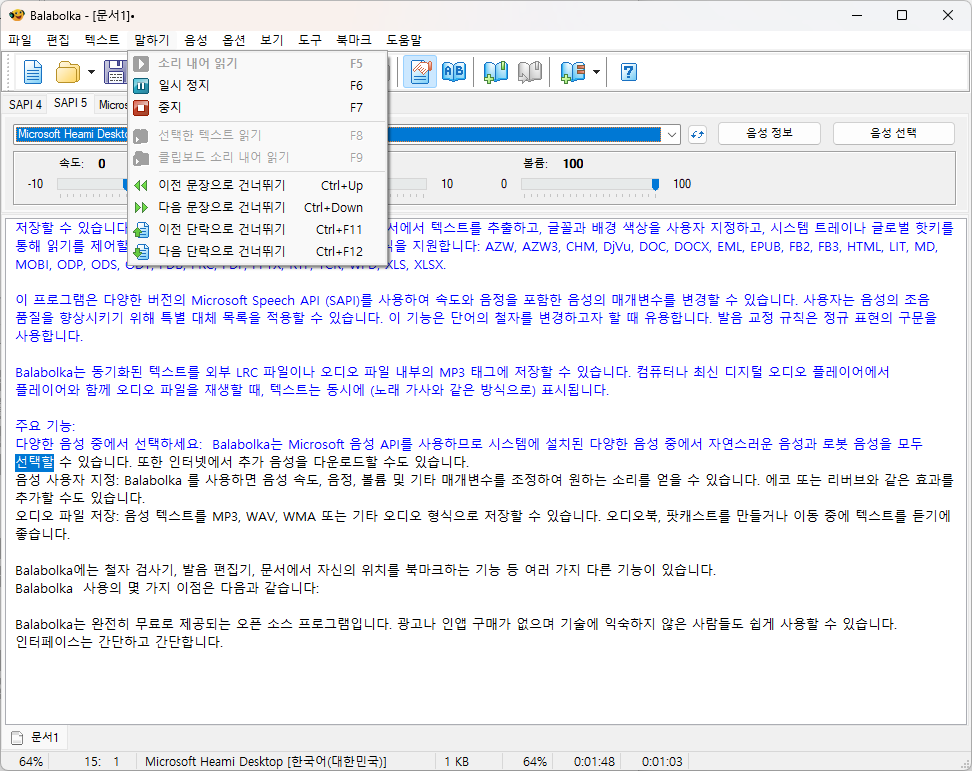Click the 문서1 tab page icon
The width and height of the screenshot is (972, 771).
click(x=17, y=738)
